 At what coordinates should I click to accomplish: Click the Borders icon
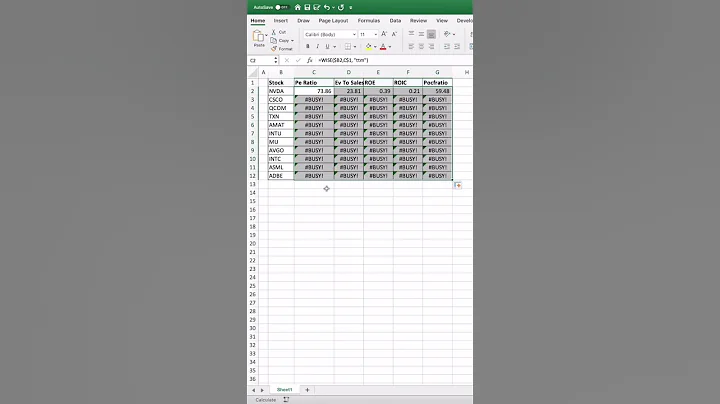pos(348,46)
